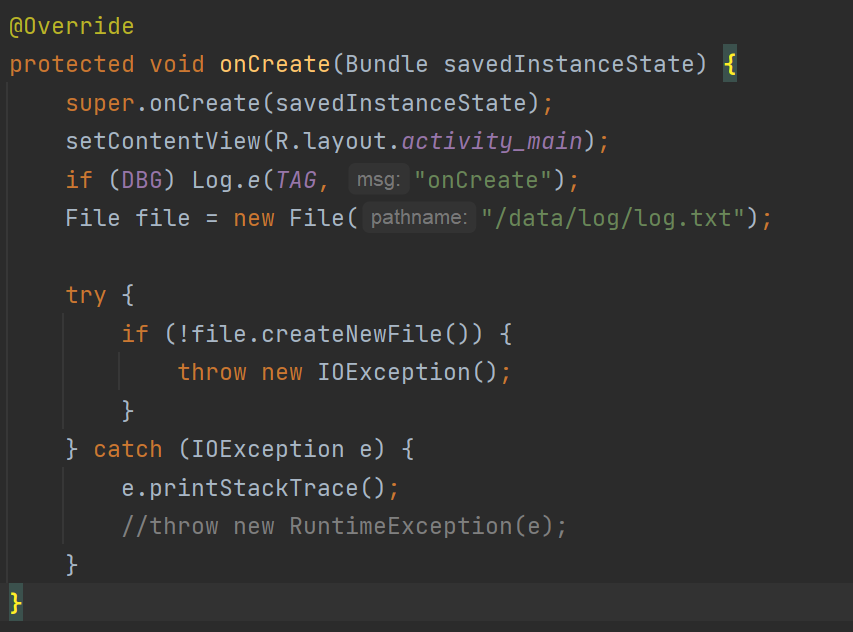The height and width of the screenshot is (632, 853).
Task: Click the "/data/log/log.txt" string
Action: point(613,219)
